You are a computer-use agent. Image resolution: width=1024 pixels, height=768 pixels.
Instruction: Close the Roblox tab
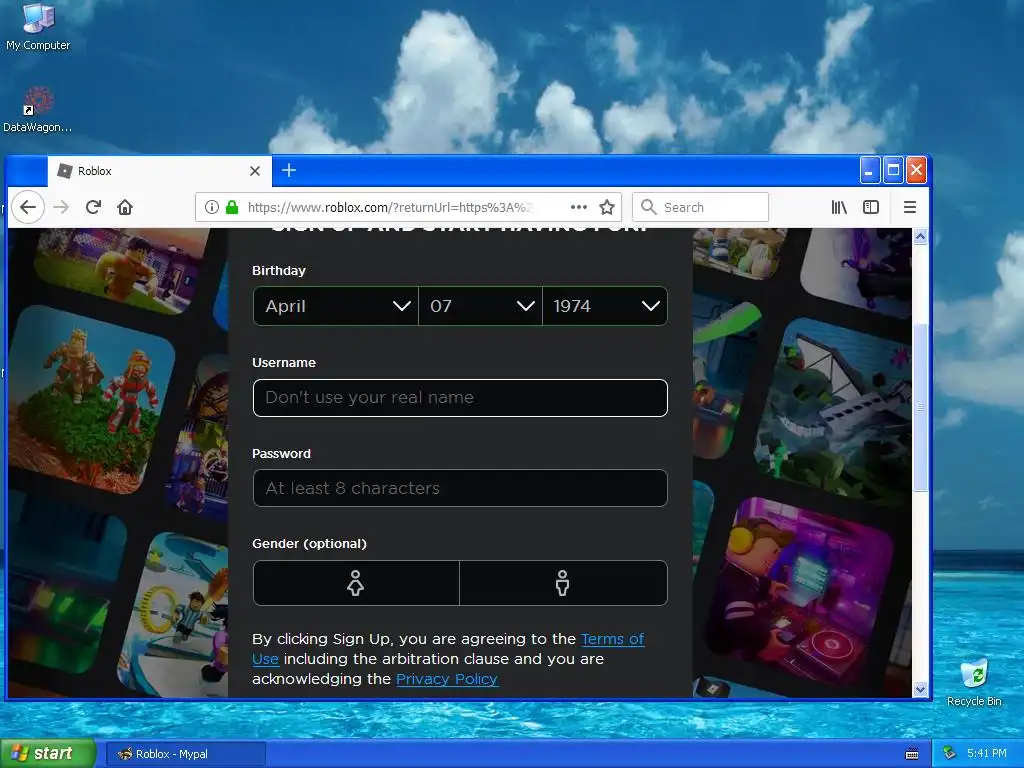click(x=255, y=171)
